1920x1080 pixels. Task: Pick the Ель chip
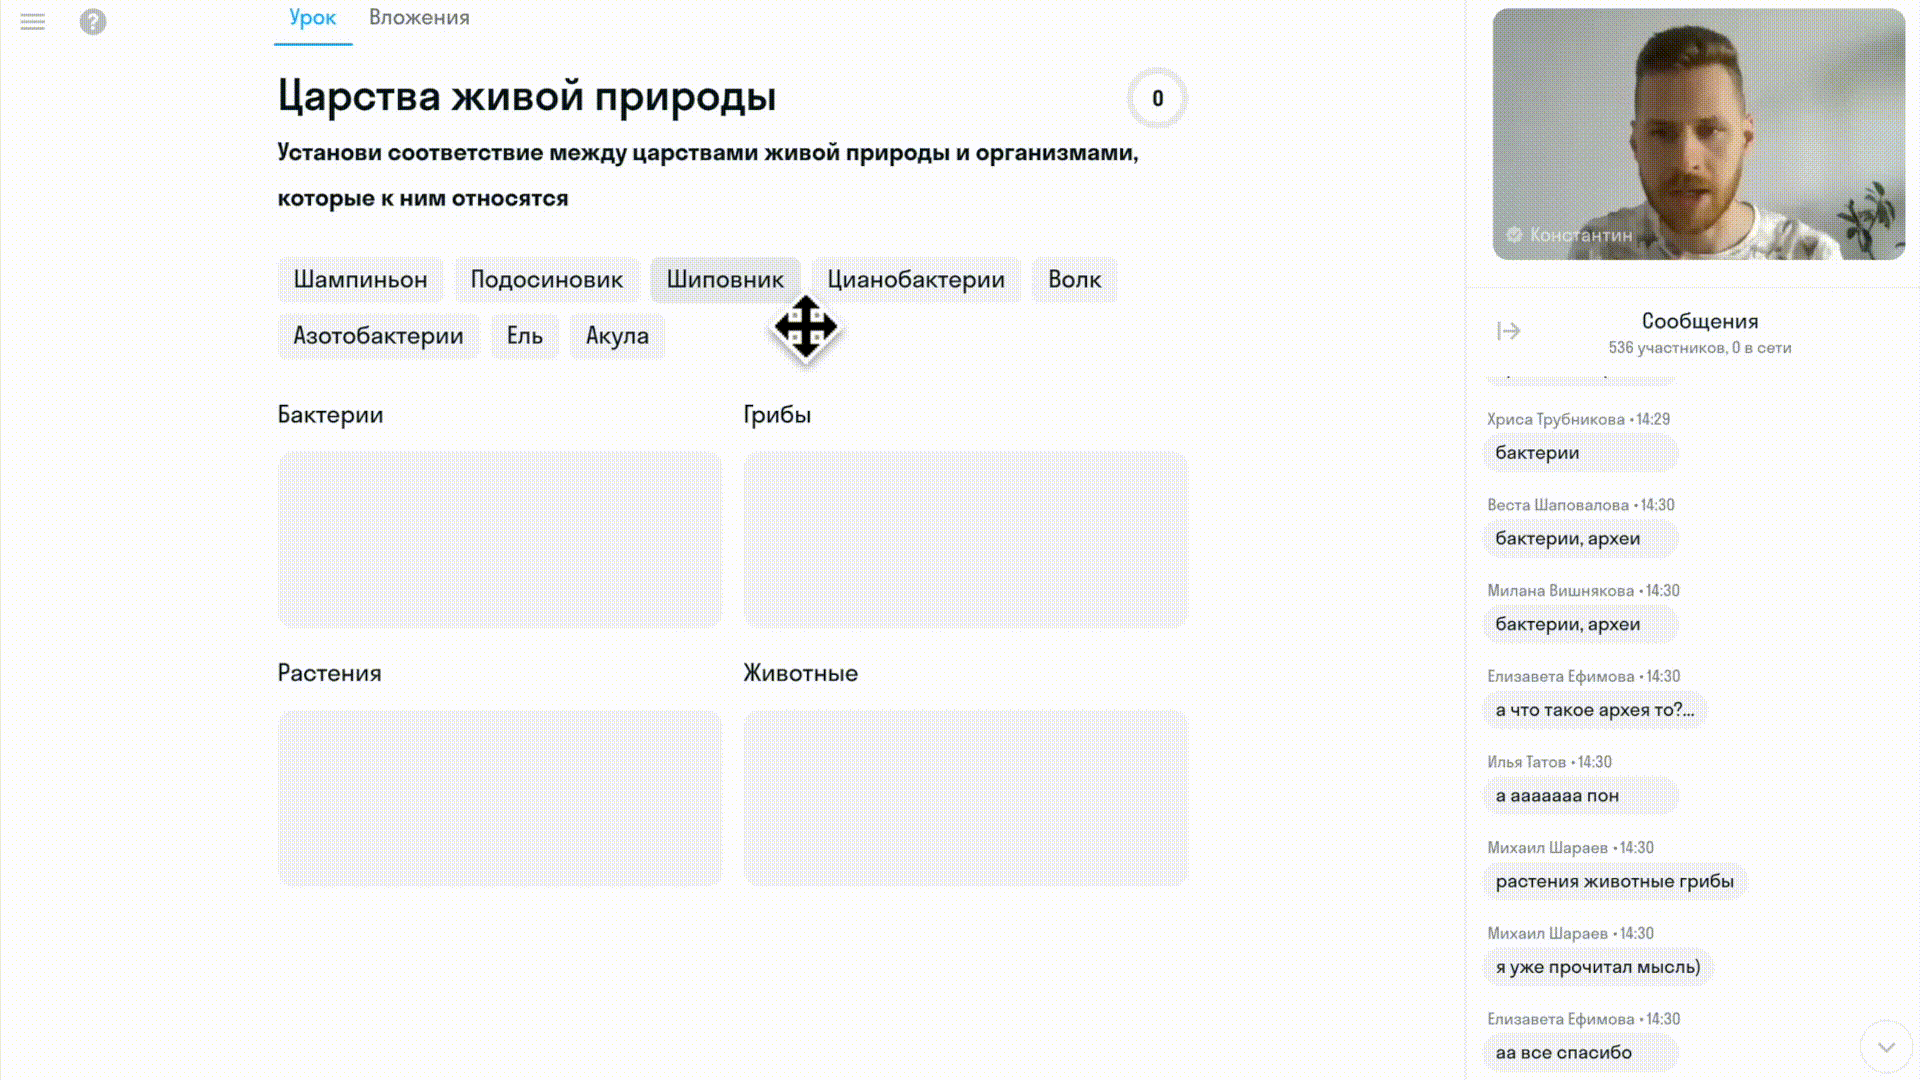(525, 336)
